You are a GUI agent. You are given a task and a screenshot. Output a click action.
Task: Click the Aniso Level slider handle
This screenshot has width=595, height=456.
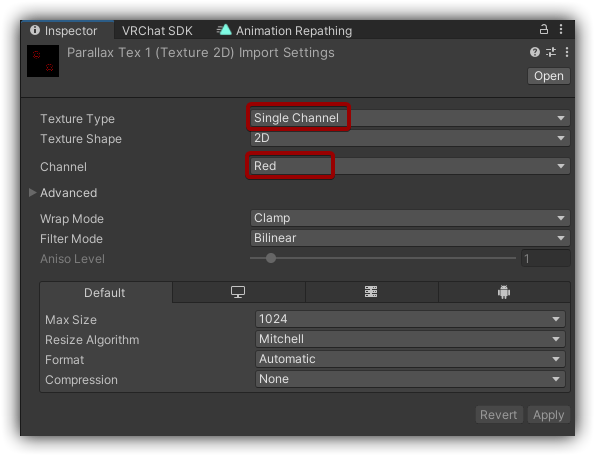pos(271,258)
